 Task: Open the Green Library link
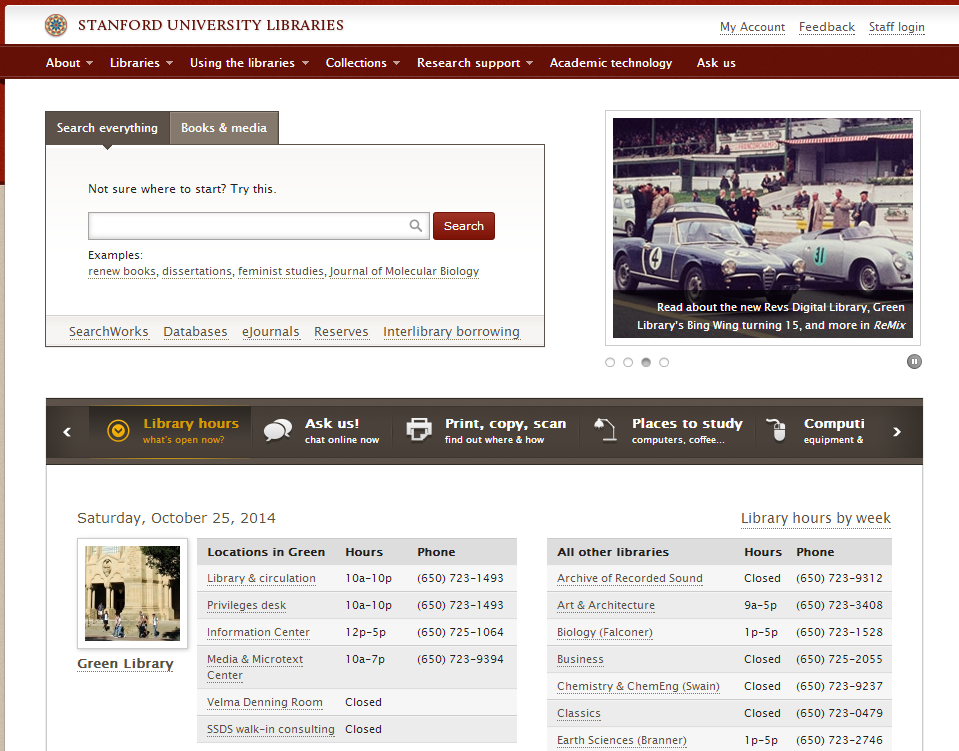coord(125,664)
